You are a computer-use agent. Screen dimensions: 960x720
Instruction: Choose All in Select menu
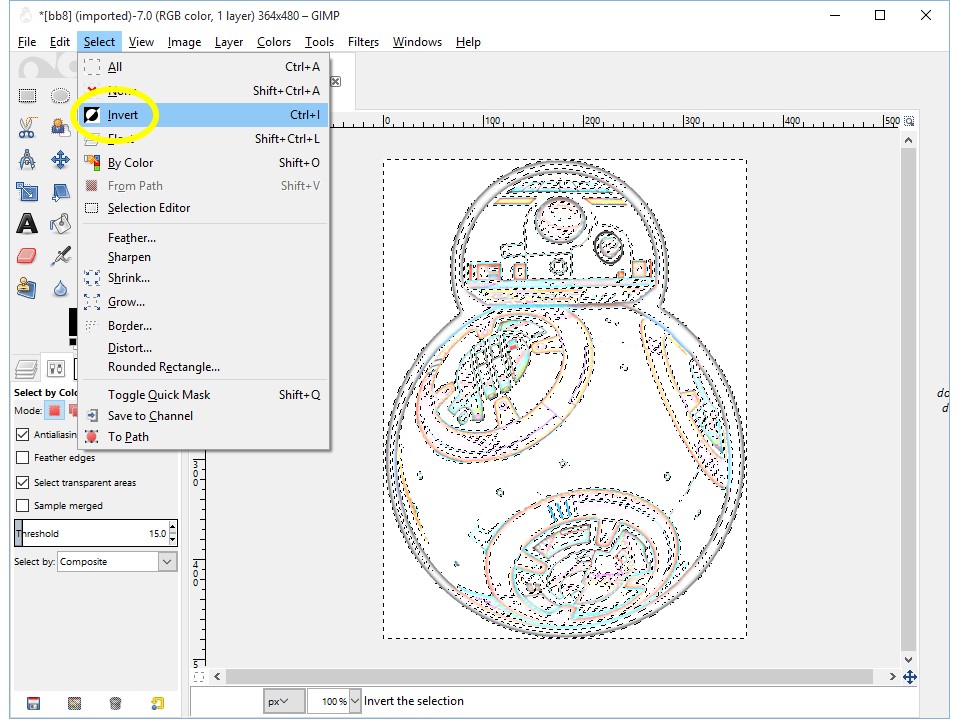pos(203,67)
